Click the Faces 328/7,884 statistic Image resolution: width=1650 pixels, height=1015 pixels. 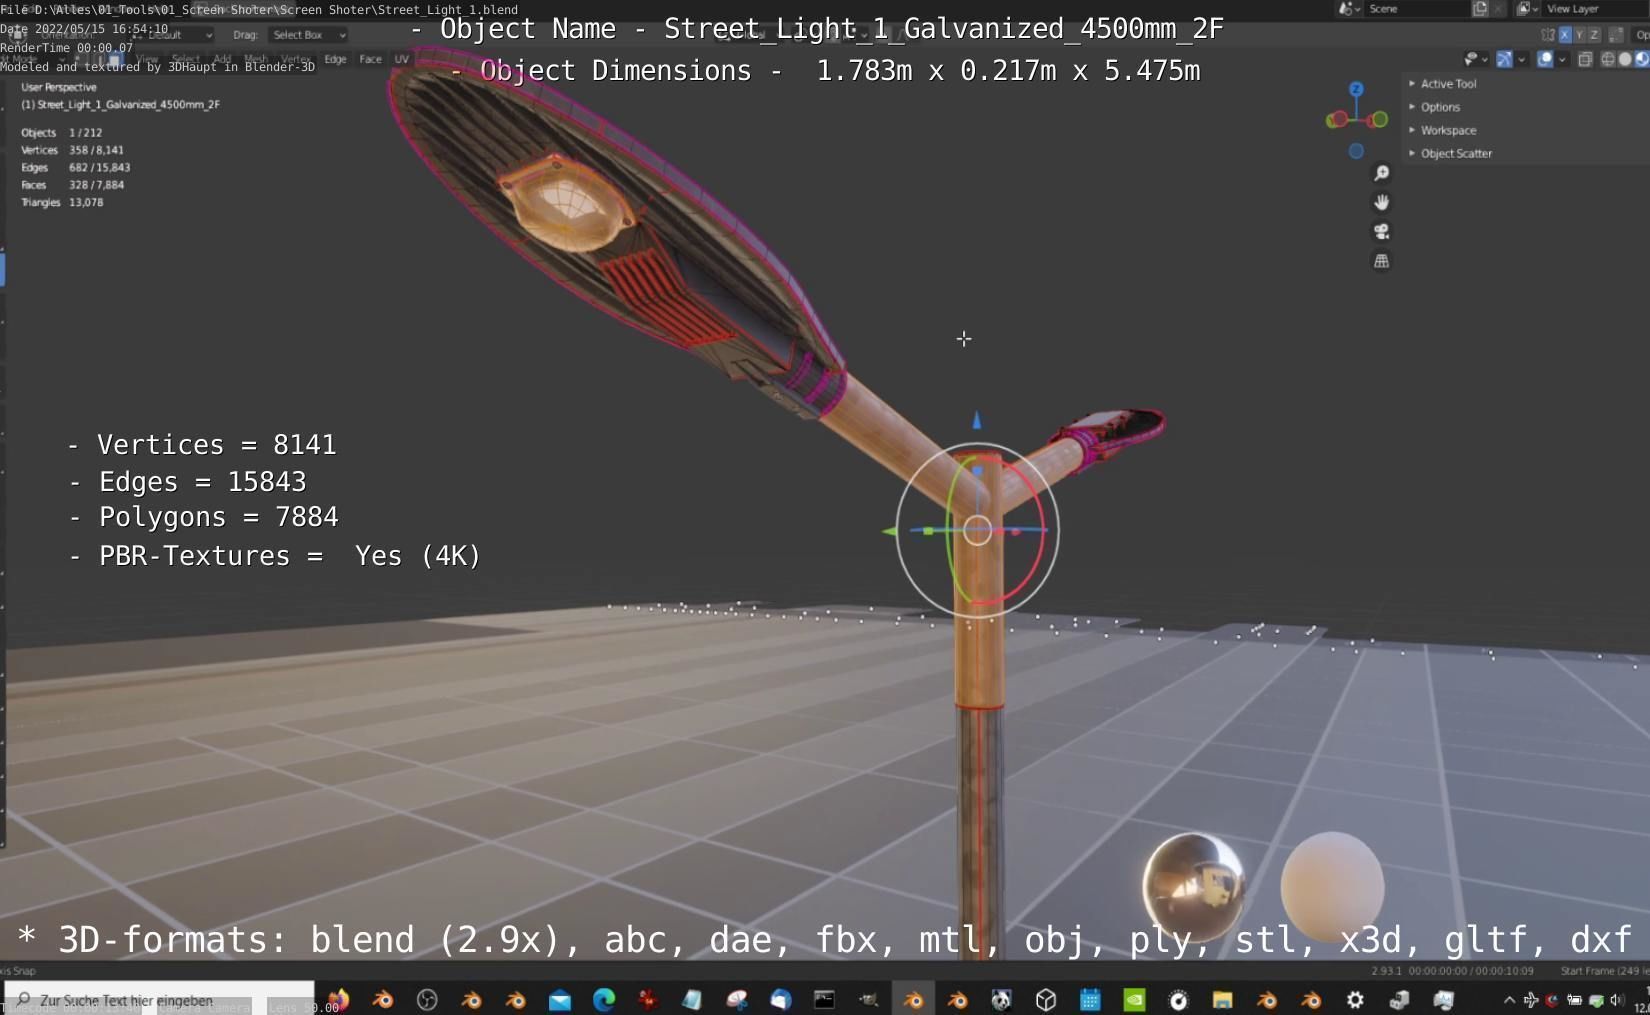click(x=72, y=185)
